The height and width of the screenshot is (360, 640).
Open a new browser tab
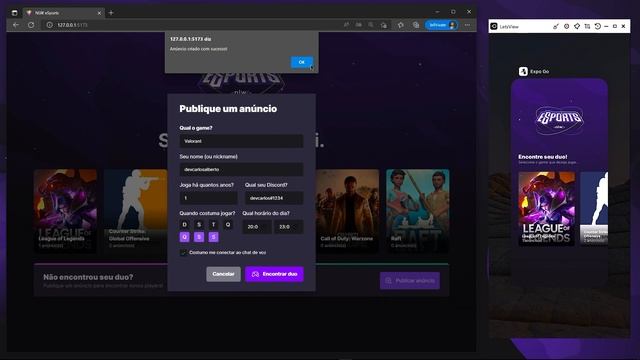coord(111,13)
